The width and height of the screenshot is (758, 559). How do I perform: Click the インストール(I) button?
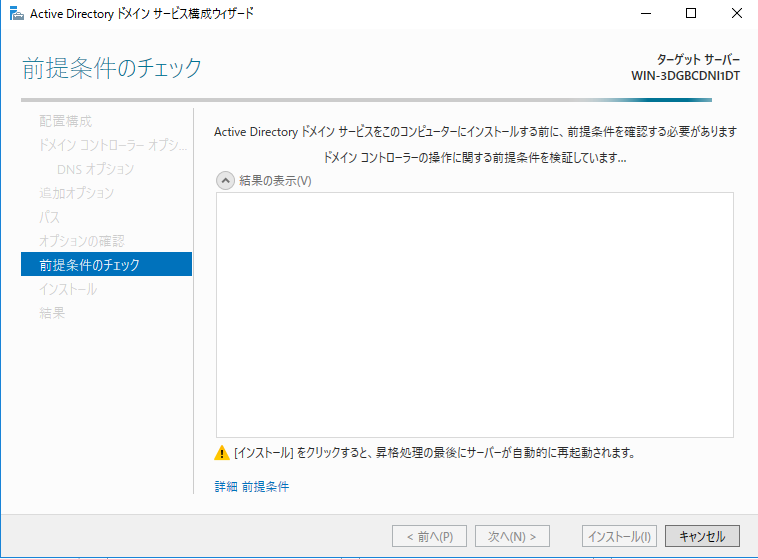(619, 536)
